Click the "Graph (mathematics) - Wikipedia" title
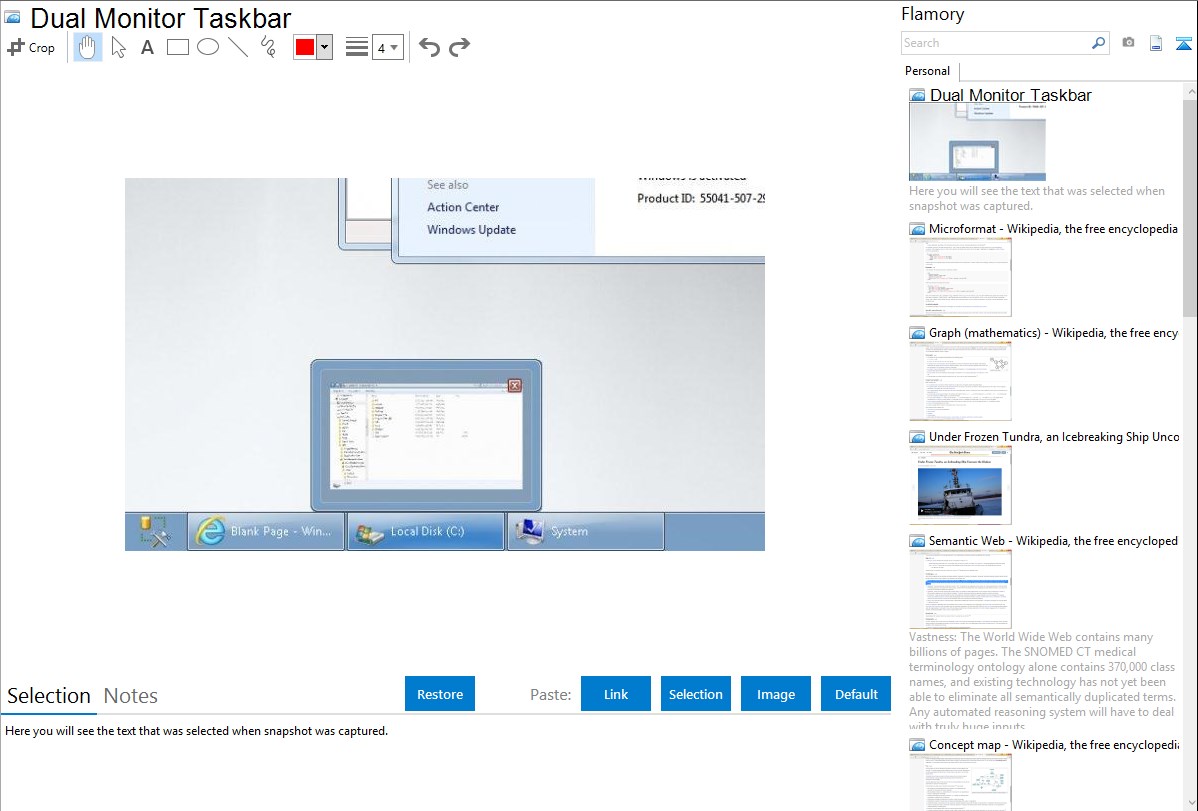Viewport: 1198px width, 811px height. coord(1054,333)
